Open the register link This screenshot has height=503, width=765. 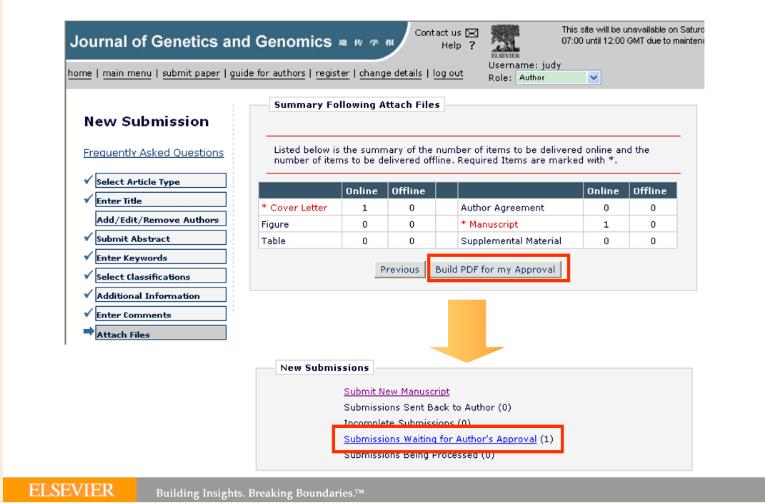pyautogui.click(x=332, y=73)
